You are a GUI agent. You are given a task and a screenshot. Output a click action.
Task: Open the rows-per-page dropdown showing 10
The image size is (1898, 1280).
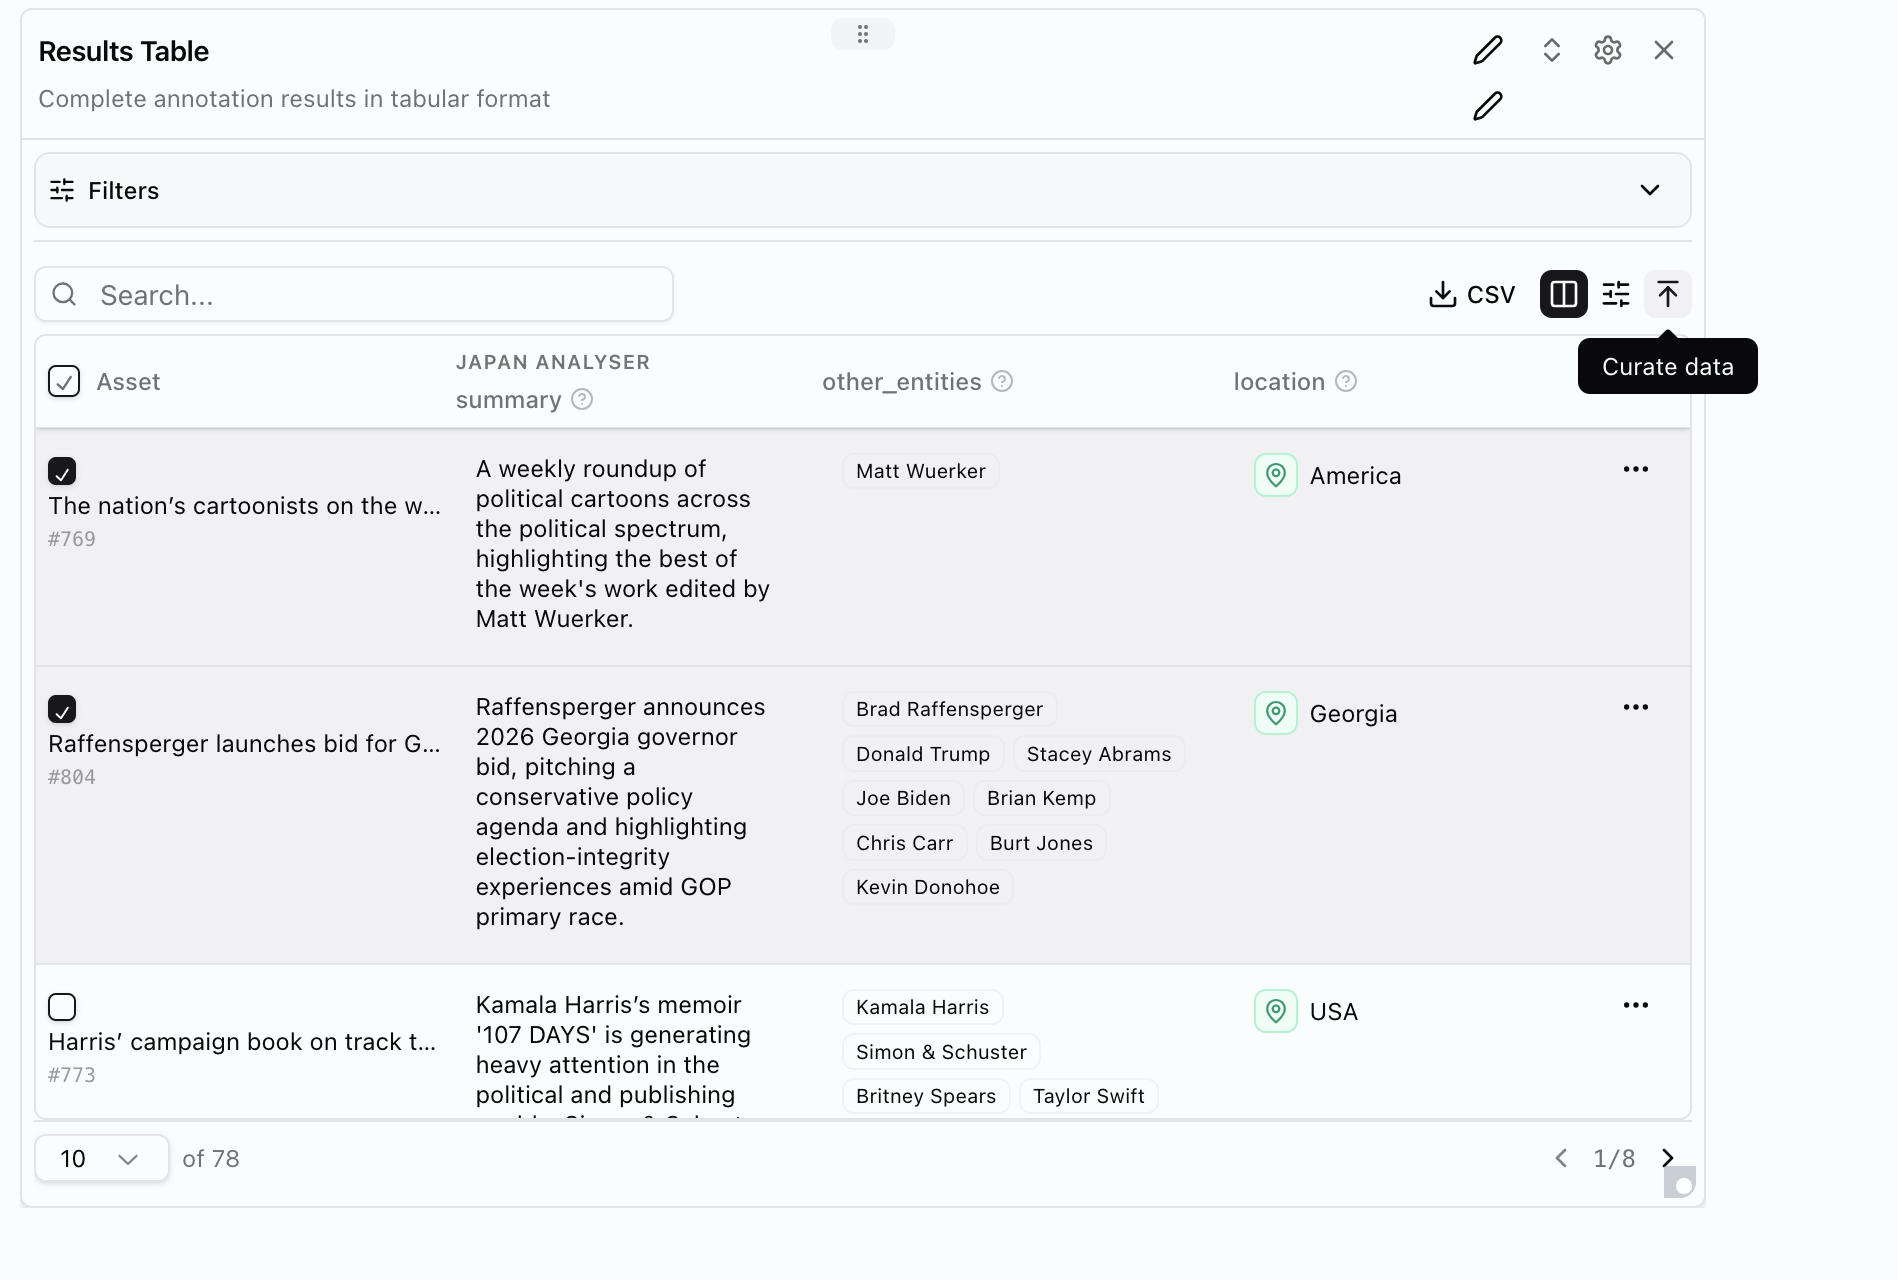(101, 1158)
